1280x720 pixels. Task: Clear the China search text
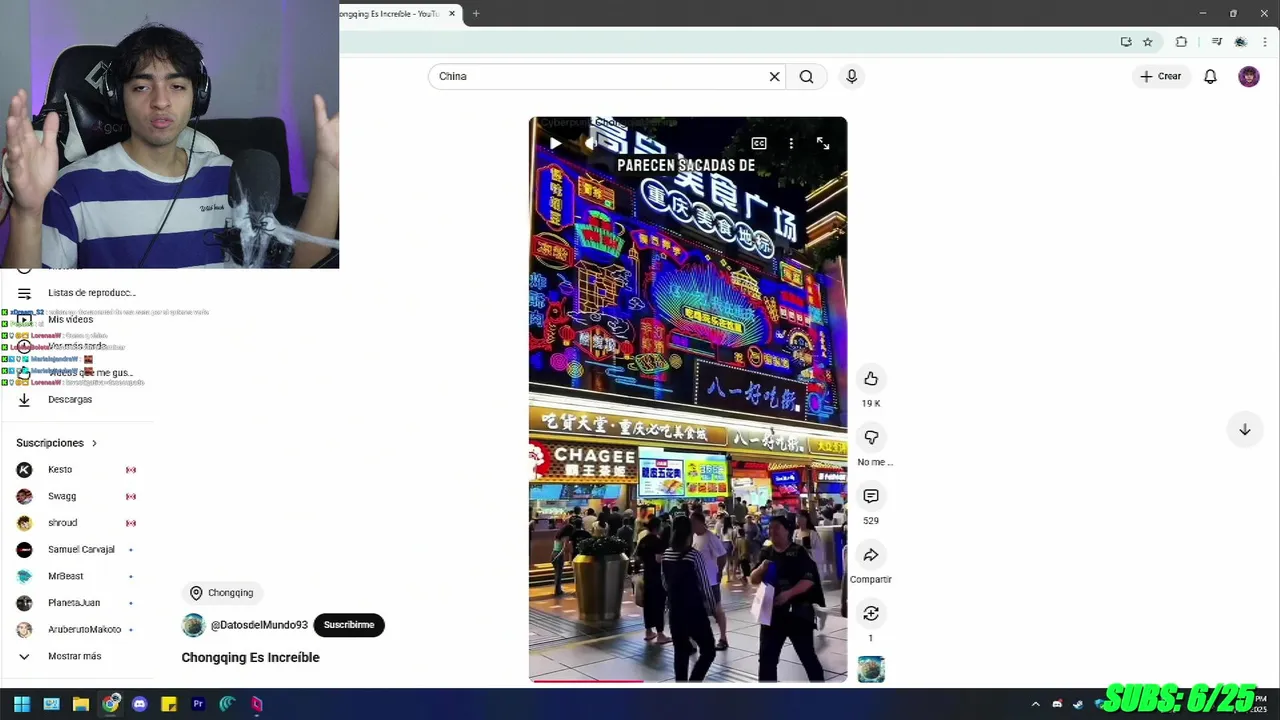774,76
